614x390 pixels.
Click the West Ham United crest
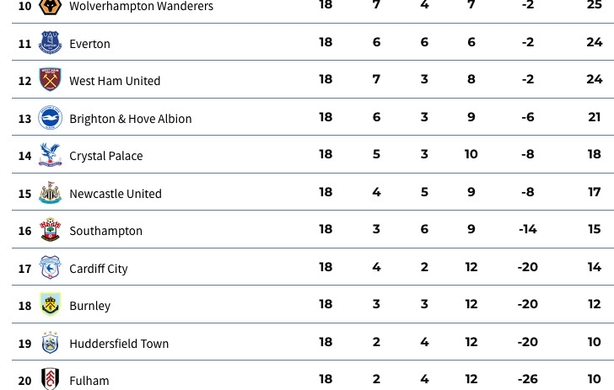(x=50, y=79)
